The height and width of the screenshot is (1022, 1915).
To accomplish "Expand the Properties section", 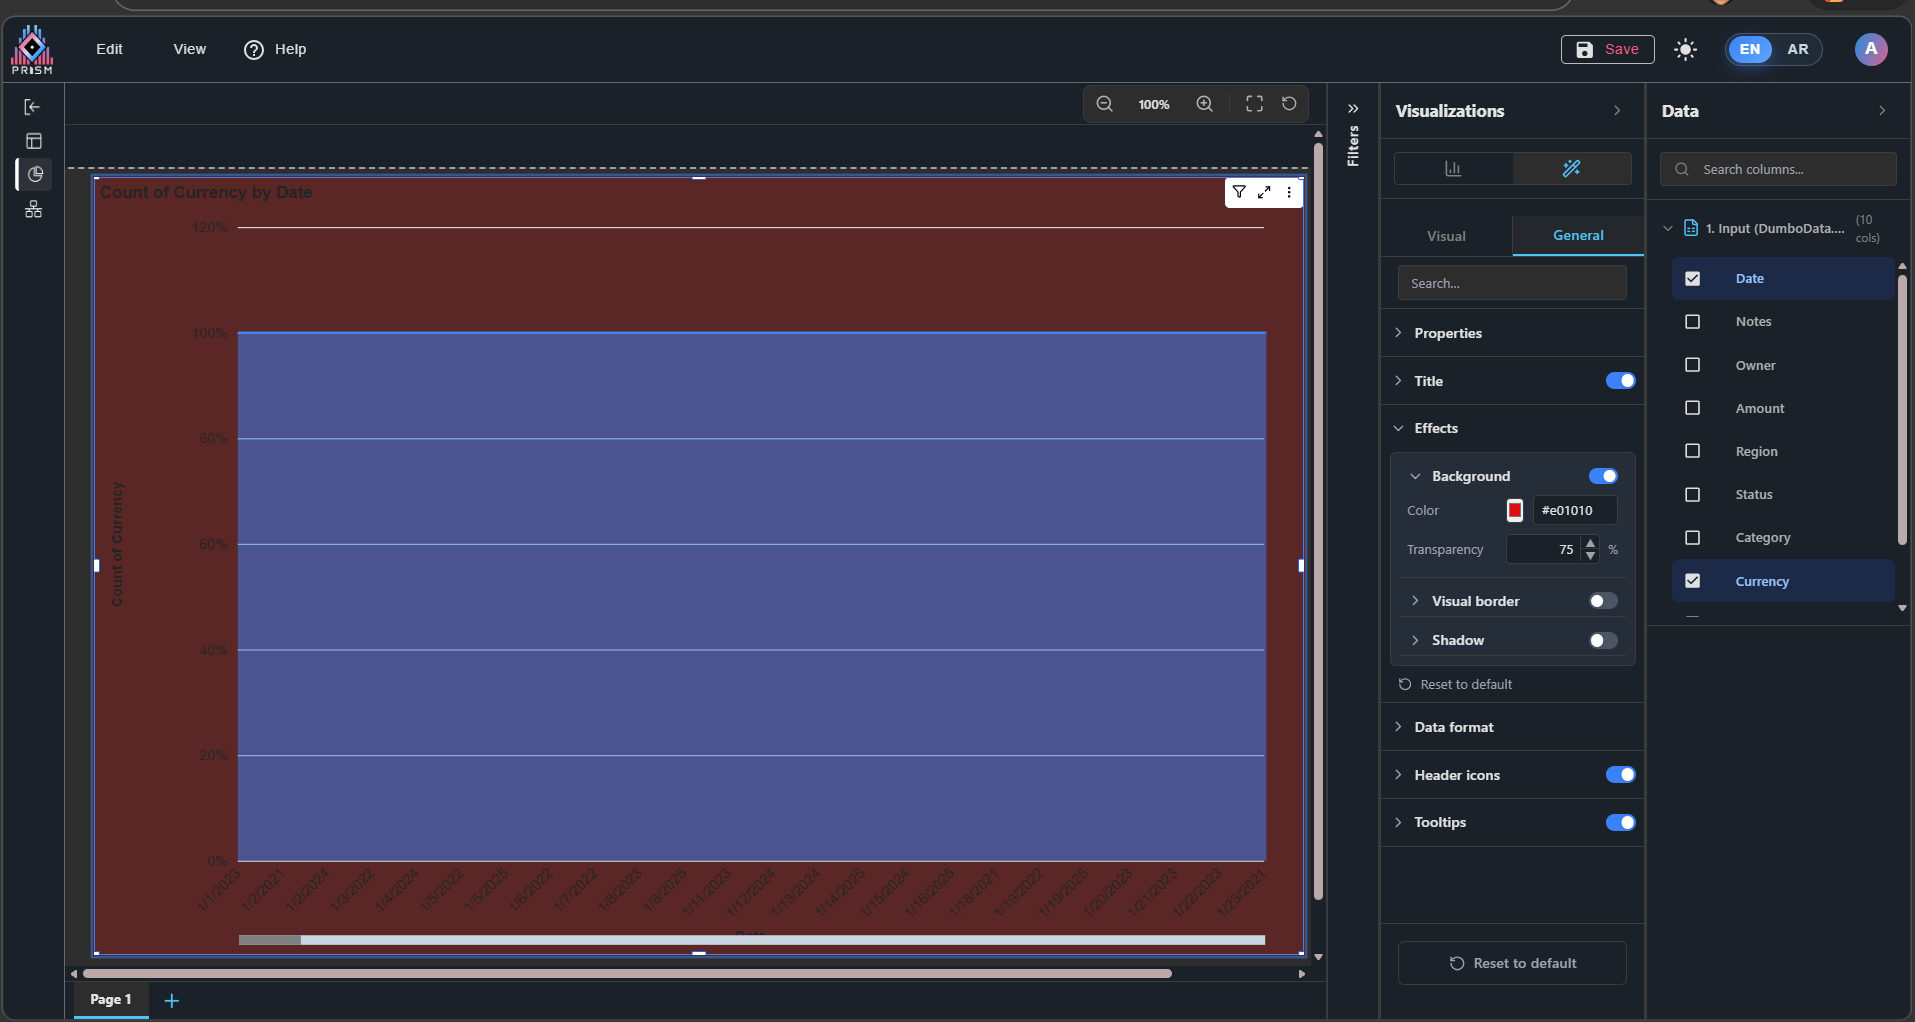I will point(1448,333).
